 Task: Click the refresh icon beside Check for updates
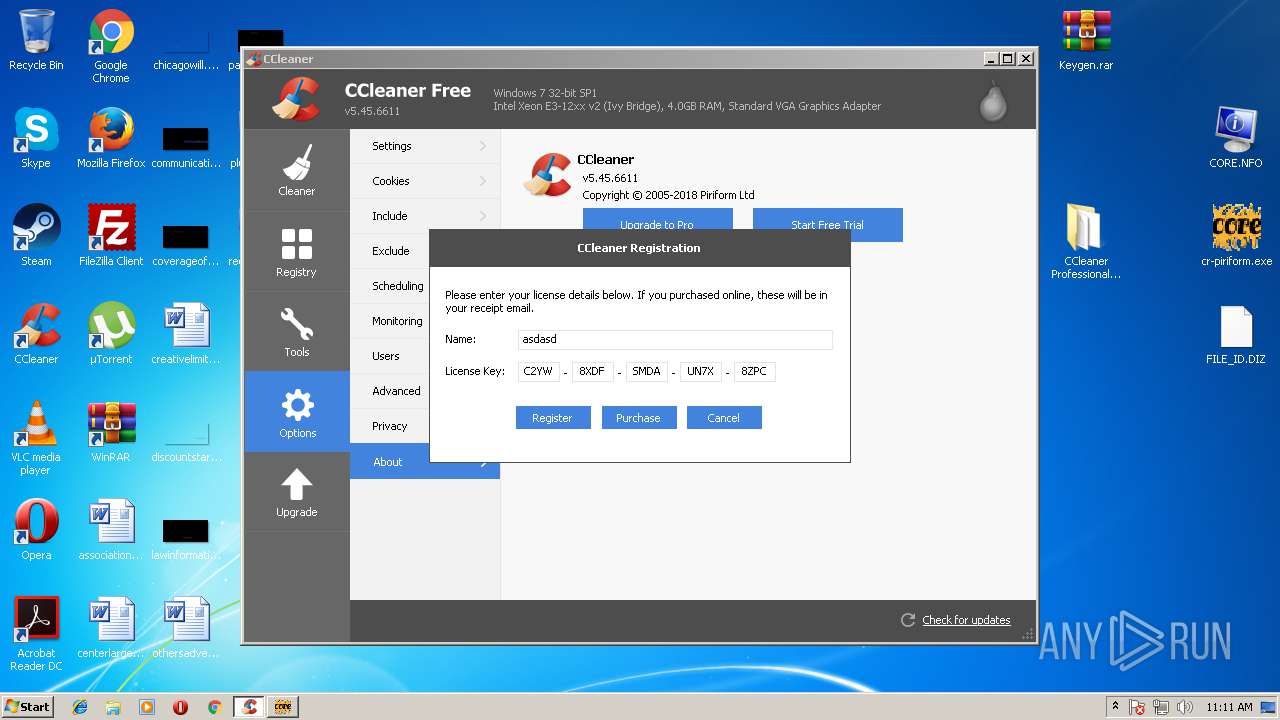(908, 620)
